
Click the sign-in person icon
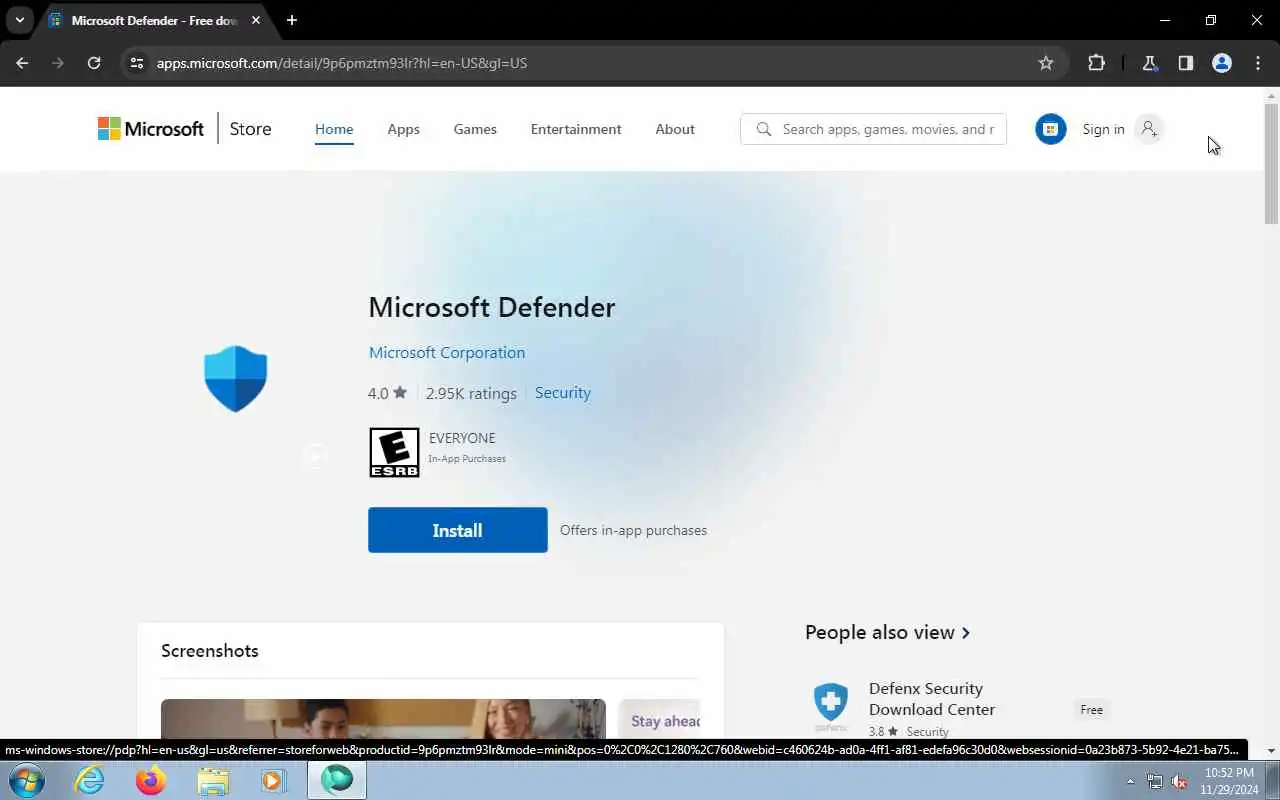(x=1148, y=129)
